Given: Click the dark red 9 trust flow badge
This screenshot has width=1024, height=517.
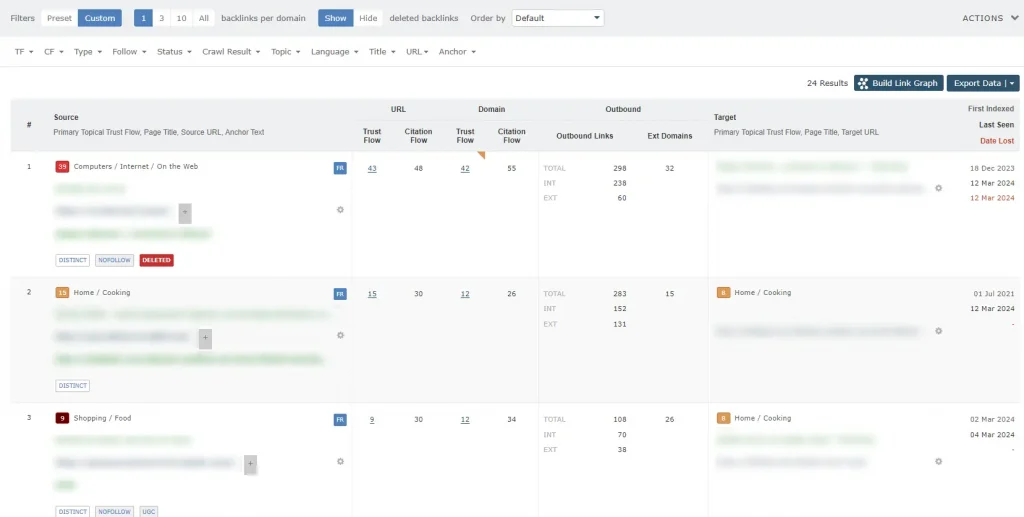Looking at the screenshot, I should coord(62,418).
